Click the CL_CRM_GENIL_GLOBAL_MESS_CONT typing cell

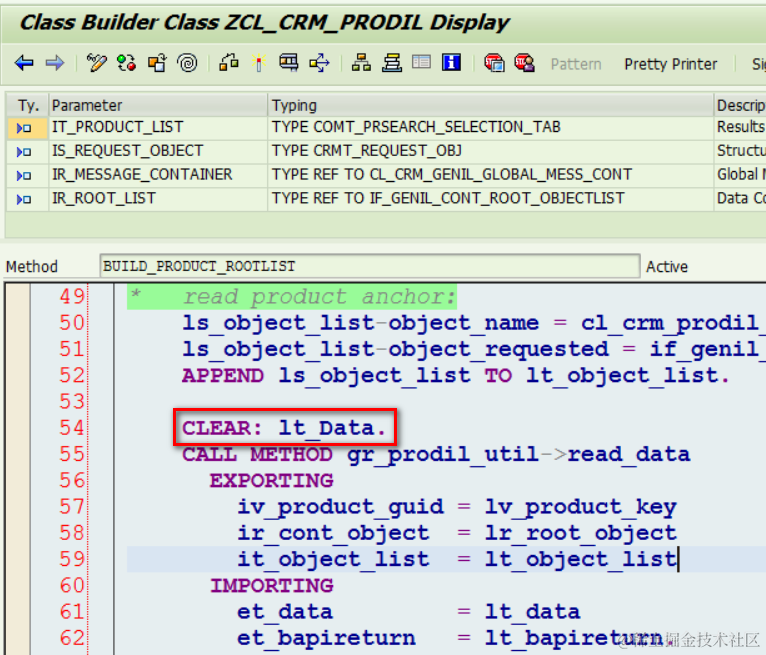490,175
